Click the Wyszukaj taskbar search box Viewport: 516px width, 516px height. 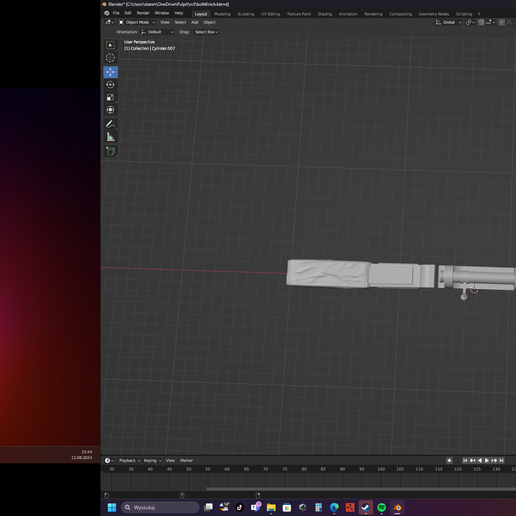coord(160,508)
